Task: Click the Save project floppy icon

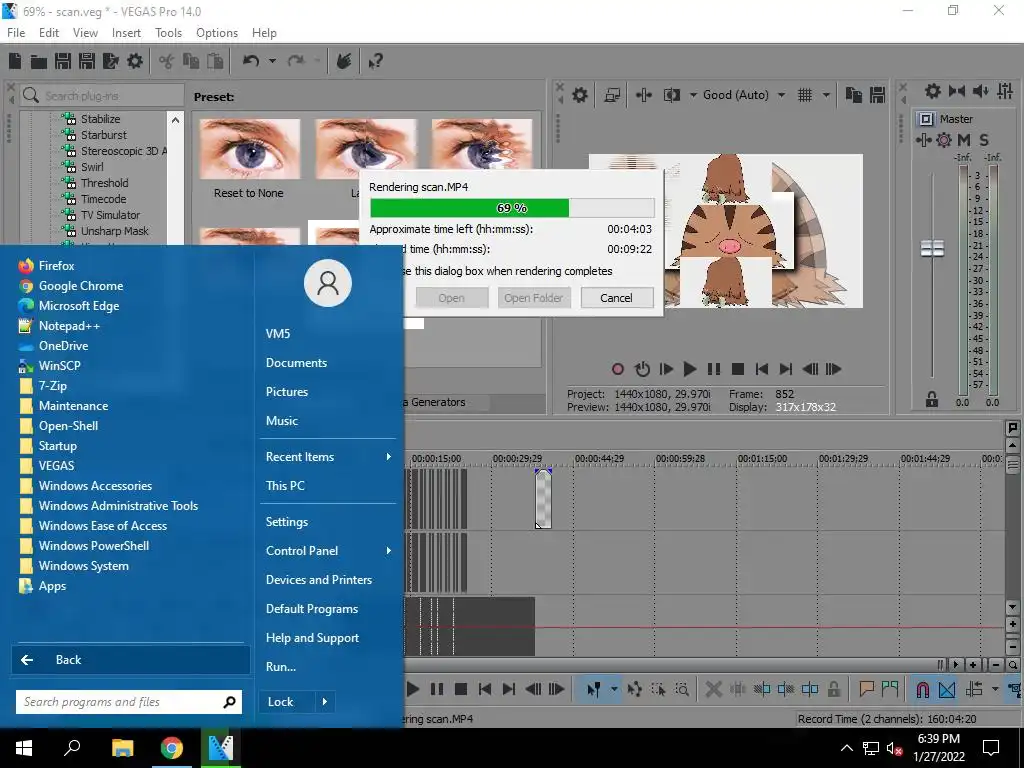Action: click(x=63, y=61)
